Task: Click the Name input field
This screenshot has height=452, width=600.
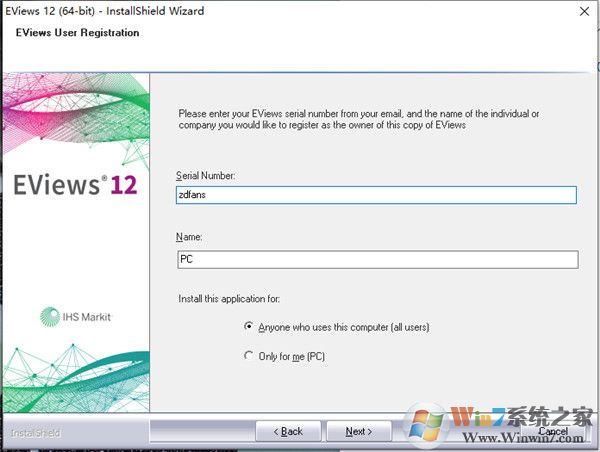Action: 378,259
